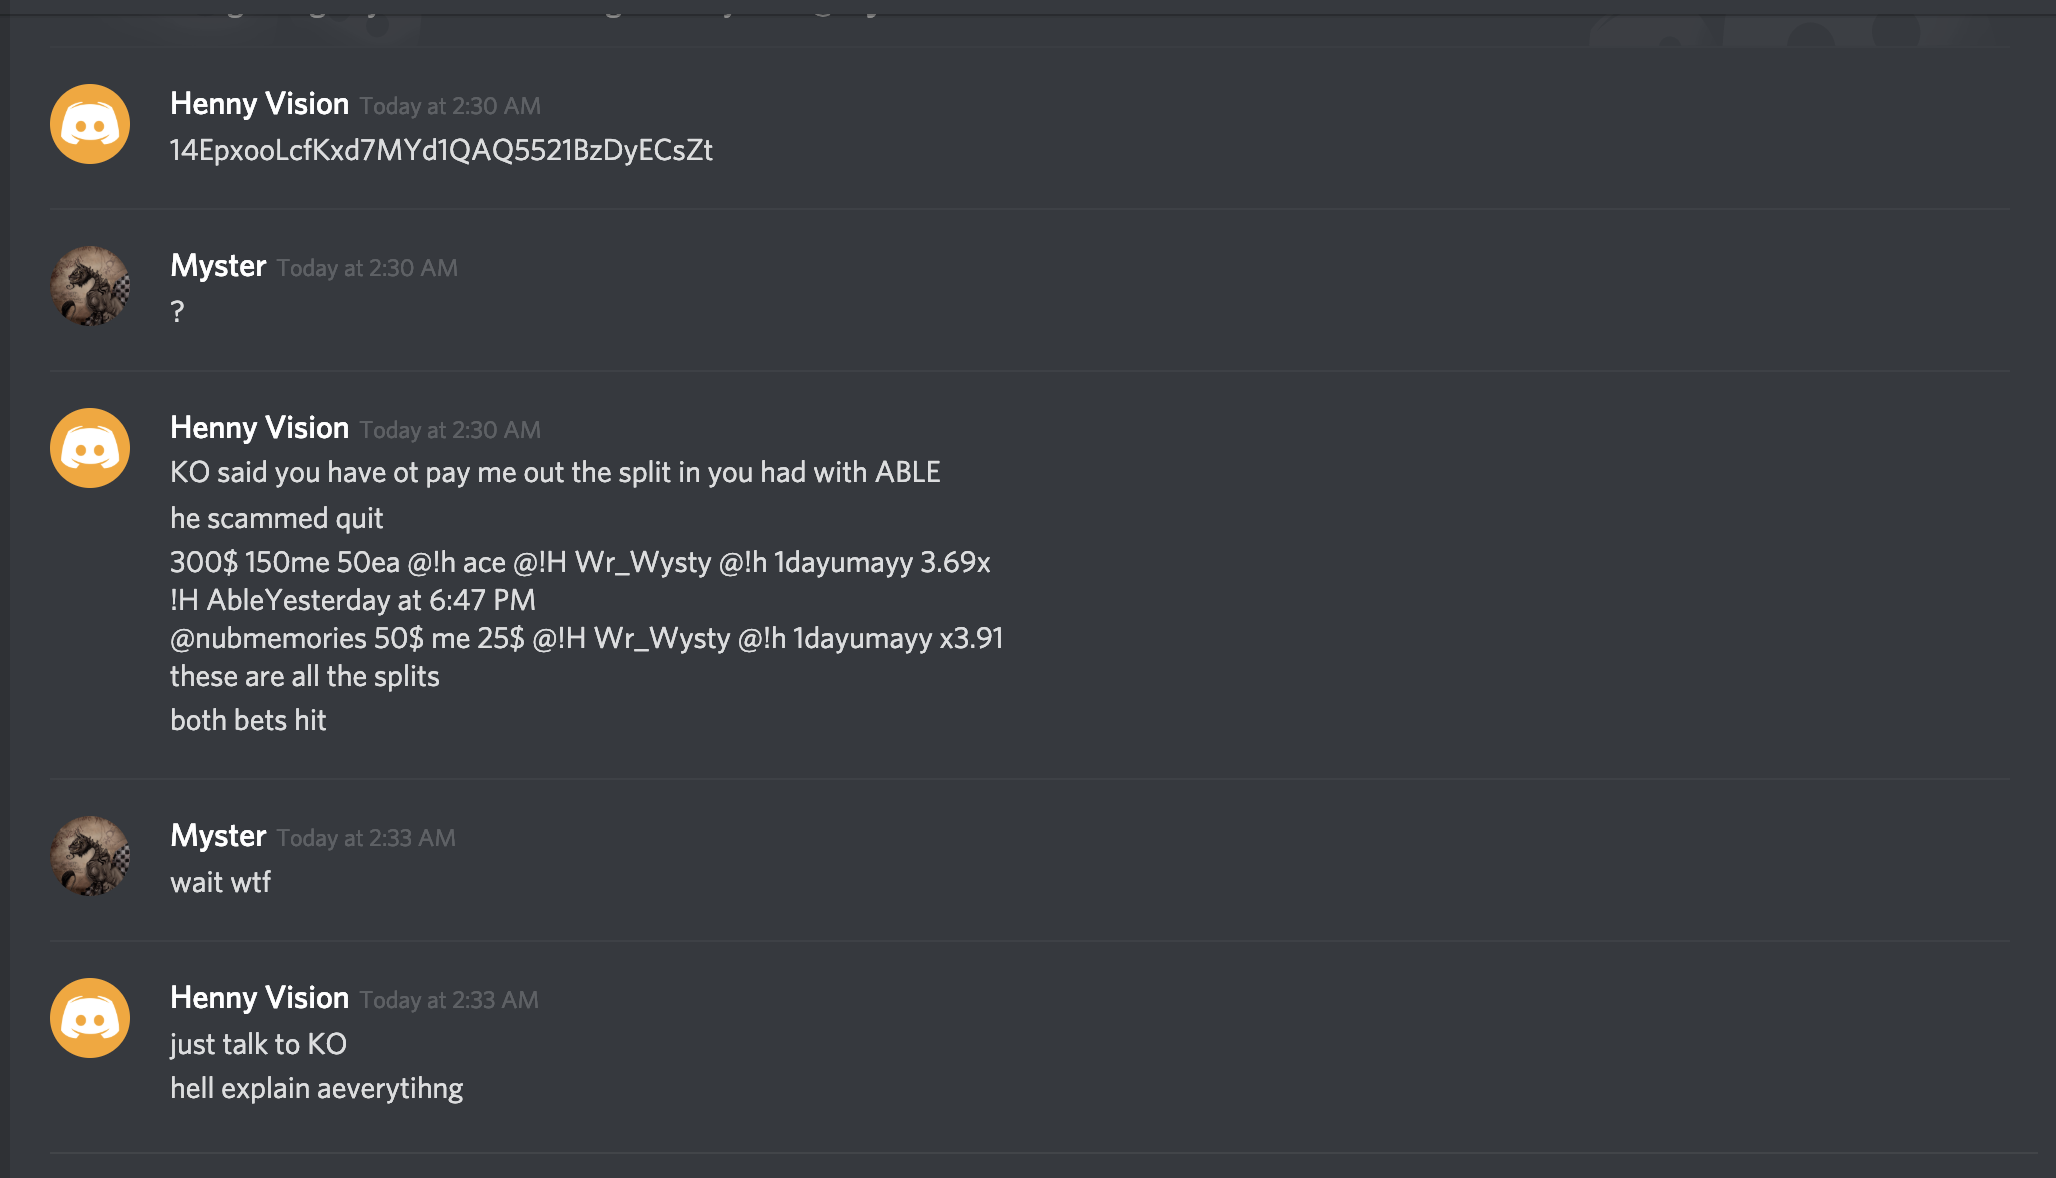The width and height of the screenshot is (2056, 1178).
Task: Click the "these are all the splits" line
Action: (304, 676)
